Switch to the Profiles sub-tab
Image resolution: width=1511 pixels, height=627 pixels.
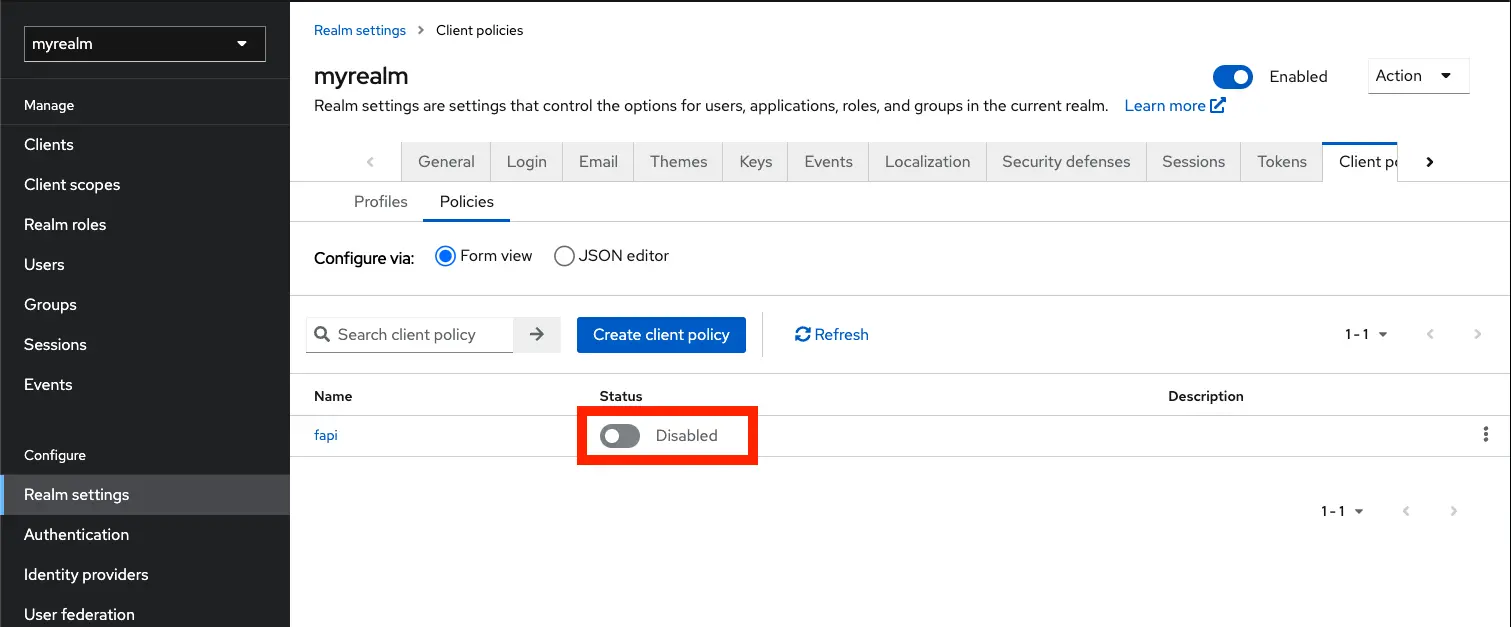pyautogui.click(x=380, y=201)
